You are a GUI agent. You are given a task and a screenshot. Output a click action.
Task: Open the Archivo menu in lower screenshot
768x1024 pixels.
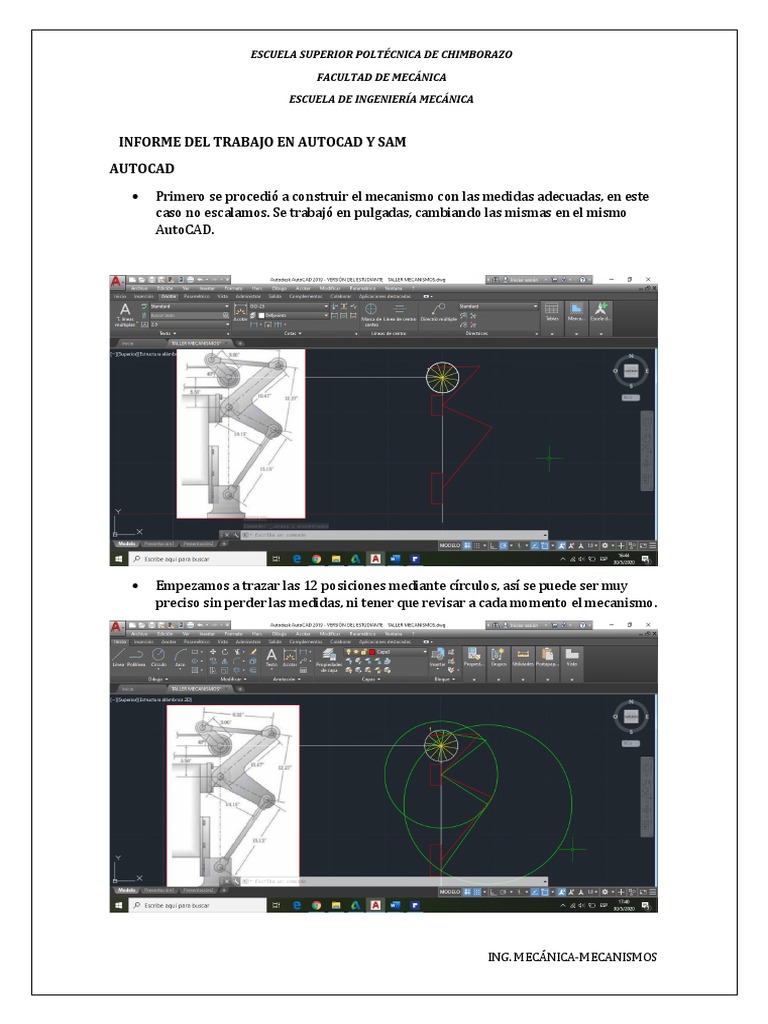[139, 633]
